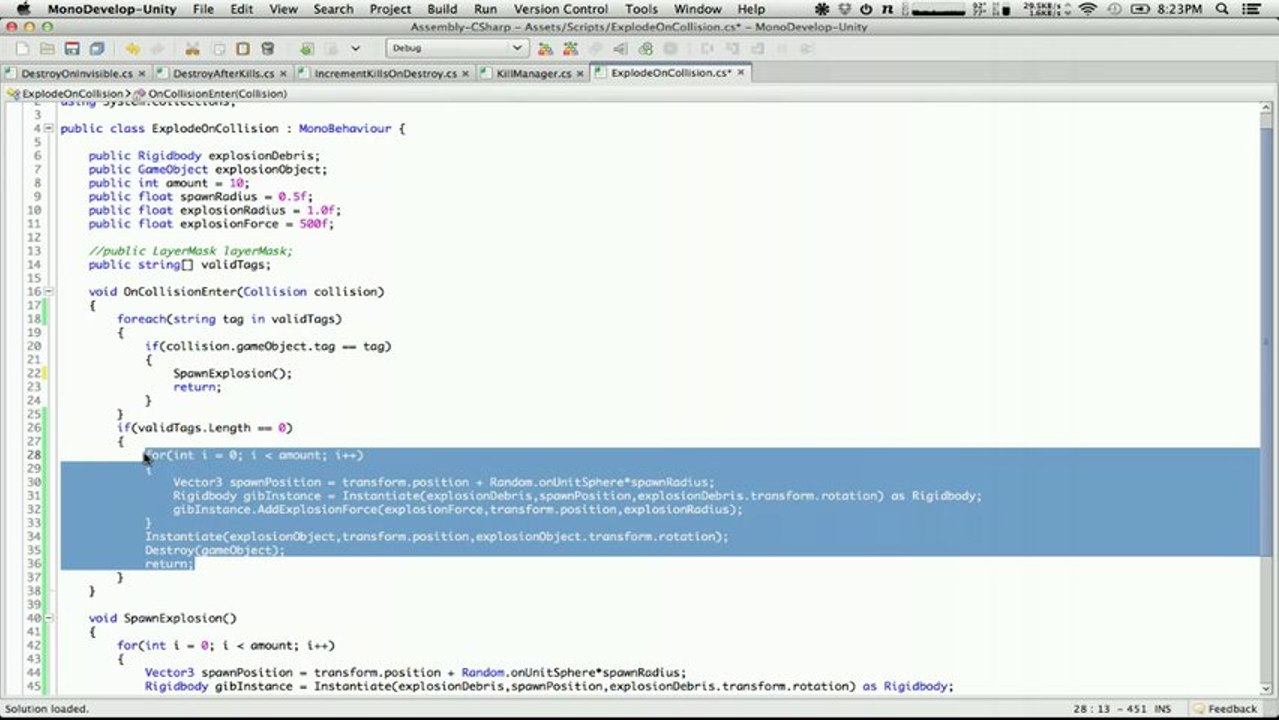Image resolution: width=1279 pixels, height=720 pixels.
Task: Click the Copy toolbar icon
Action: tap(217, 48)
